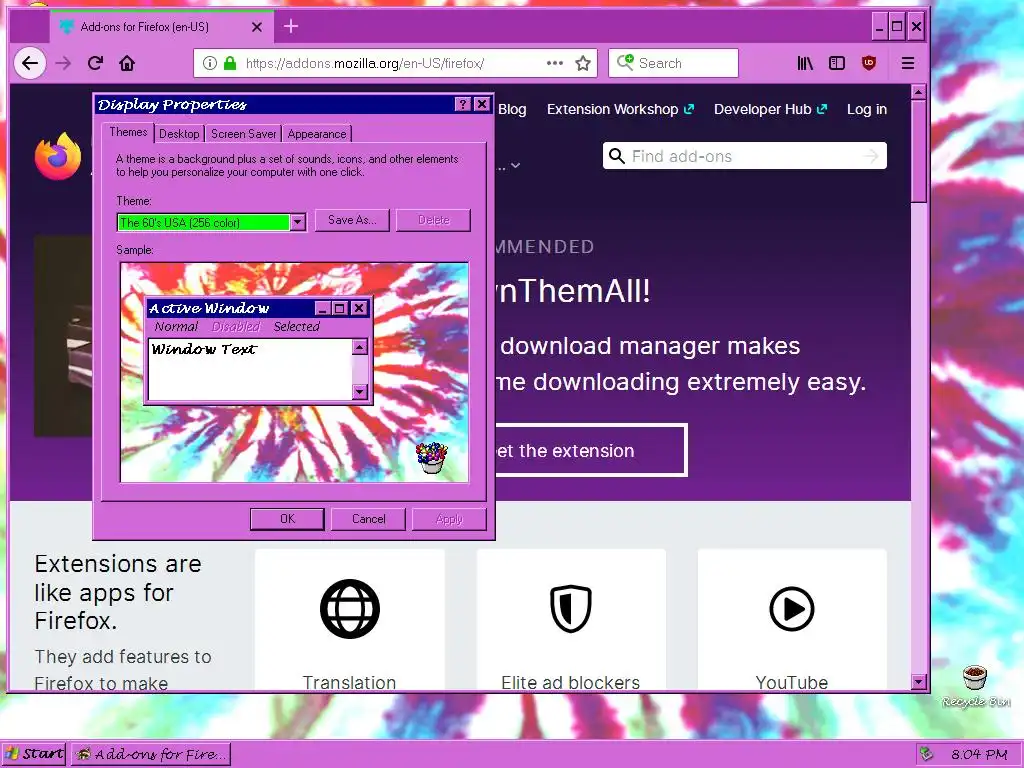1024x768 pixels.
Task: Click the YouTube card label
Action: pos(792,682)
